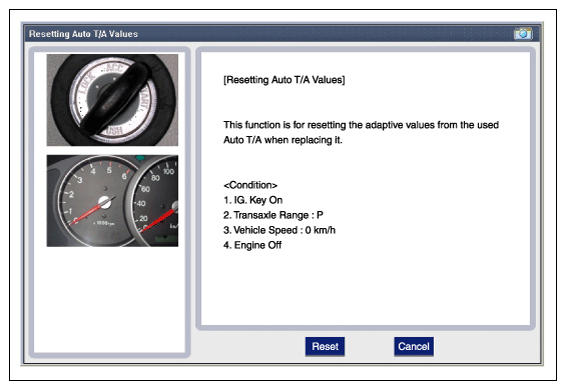This screenshot has width=566, height=390.
Task: Click the 'Resetting Auto T/A Values' window title
Action: 83,34
